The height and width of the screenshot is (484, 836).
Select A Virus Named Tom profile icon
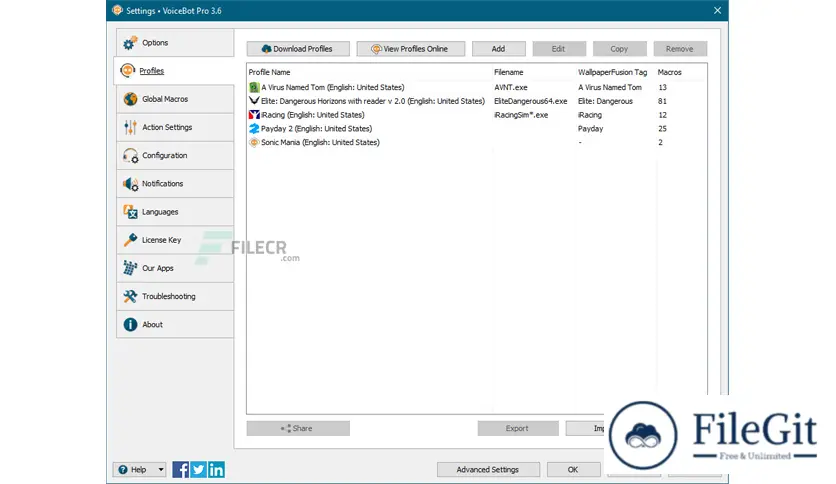(254, 87)
